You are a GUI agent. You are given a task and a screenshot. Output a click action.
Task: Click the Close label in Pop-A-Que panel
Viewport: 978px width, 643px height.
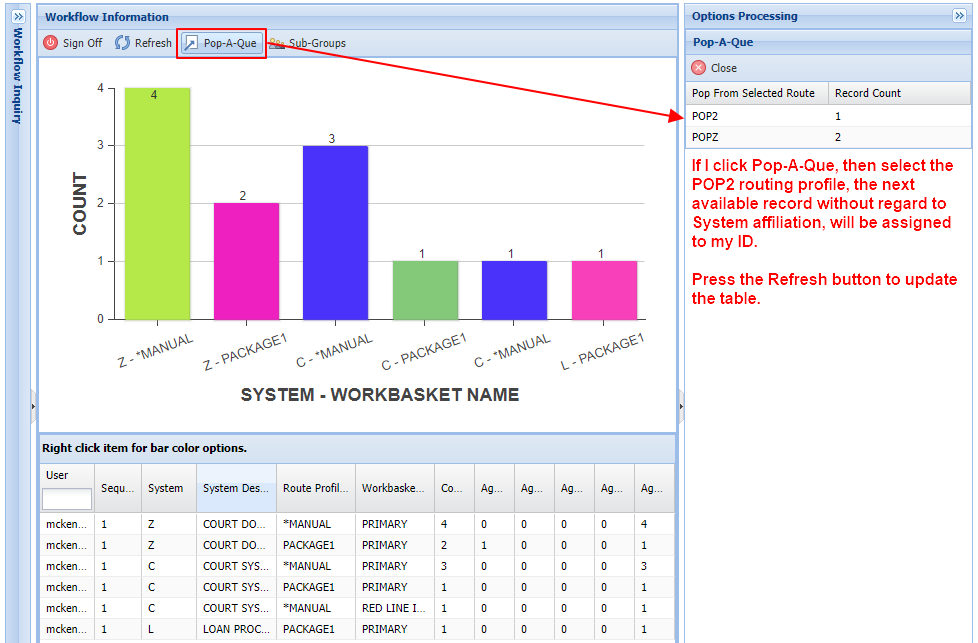[x=724, y=68]
